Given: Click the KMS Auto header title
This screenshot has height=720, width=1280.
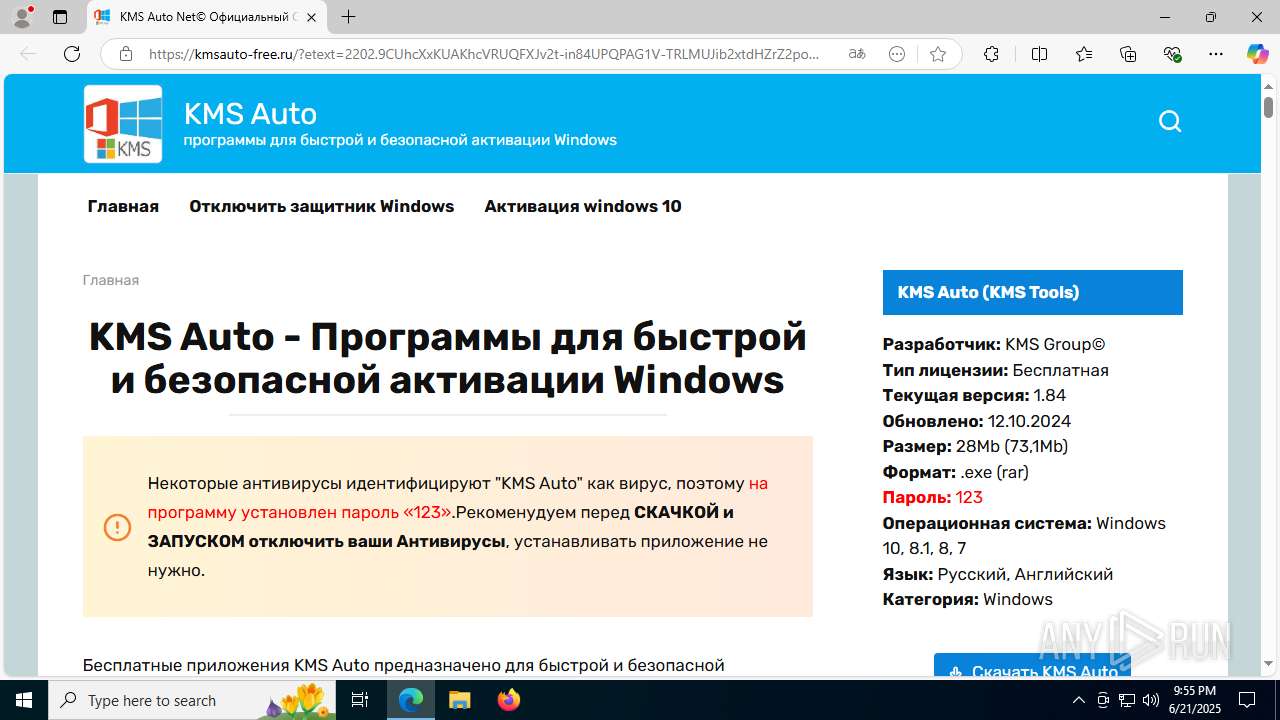Looking at the screenshot, I should [250, 113].
